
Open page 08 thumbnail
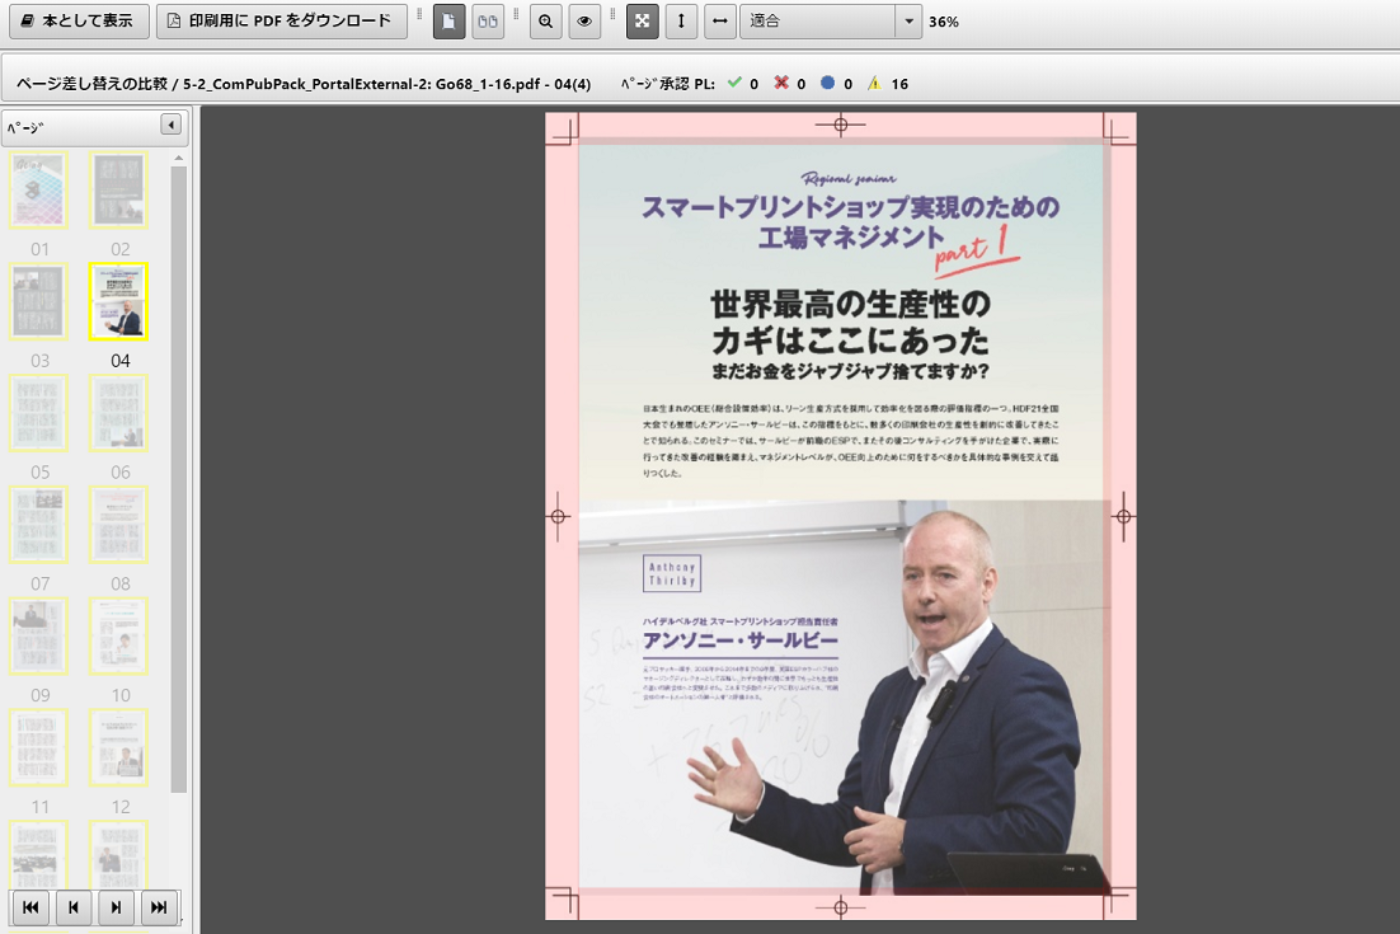click(x=119, y=525)
